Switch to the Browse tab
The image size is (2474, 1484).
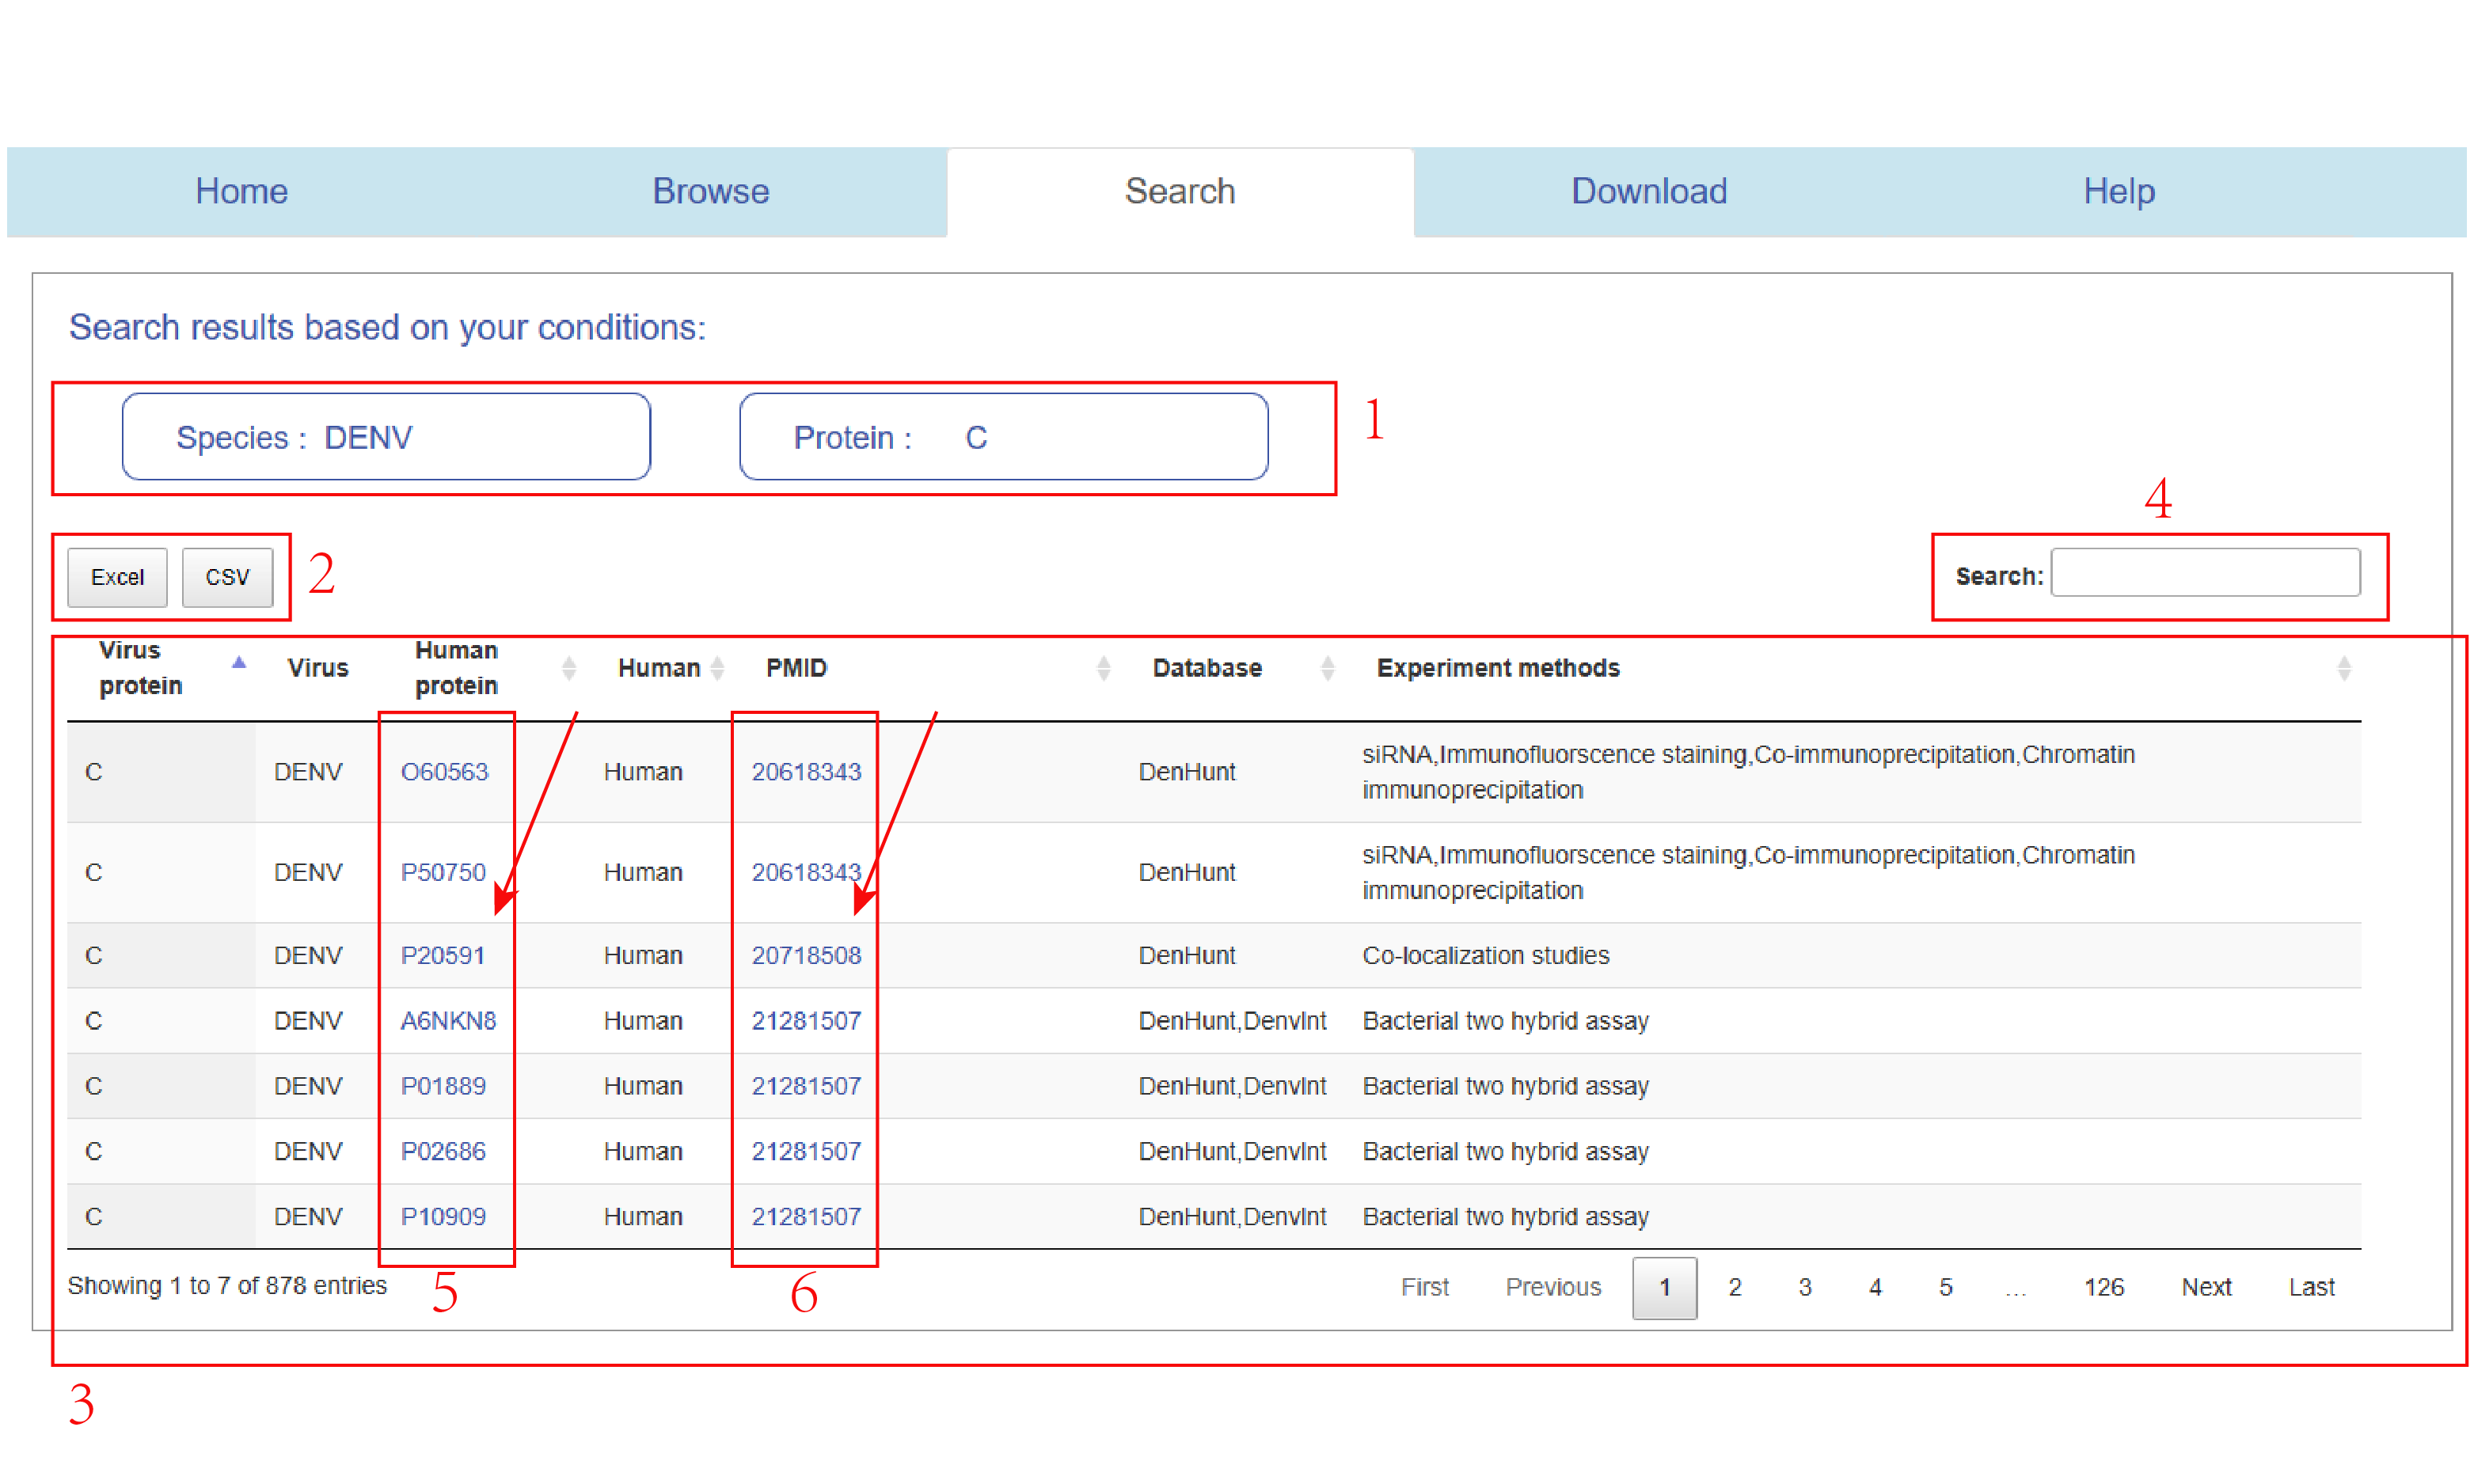pyautogui.click(x=710, y=191)
